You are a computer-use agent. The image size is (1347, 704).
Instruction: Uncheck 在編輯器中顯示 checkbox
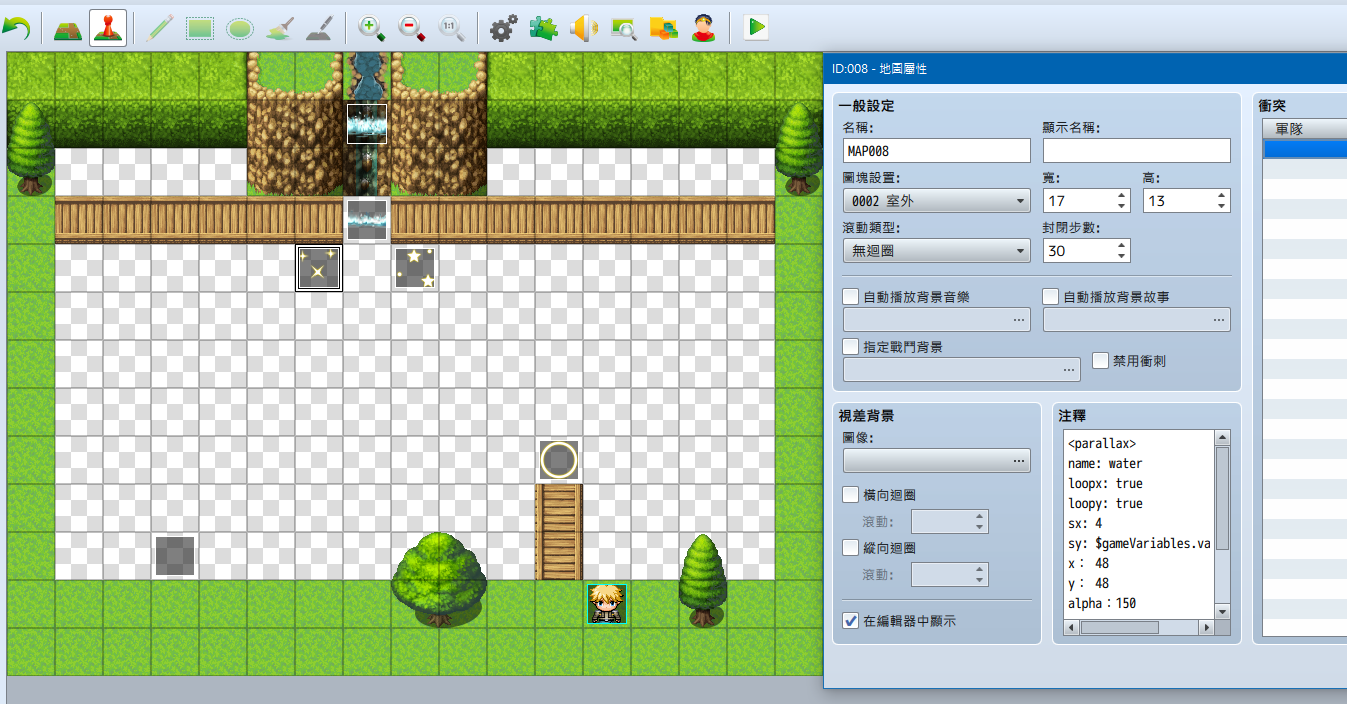point(851,621)
